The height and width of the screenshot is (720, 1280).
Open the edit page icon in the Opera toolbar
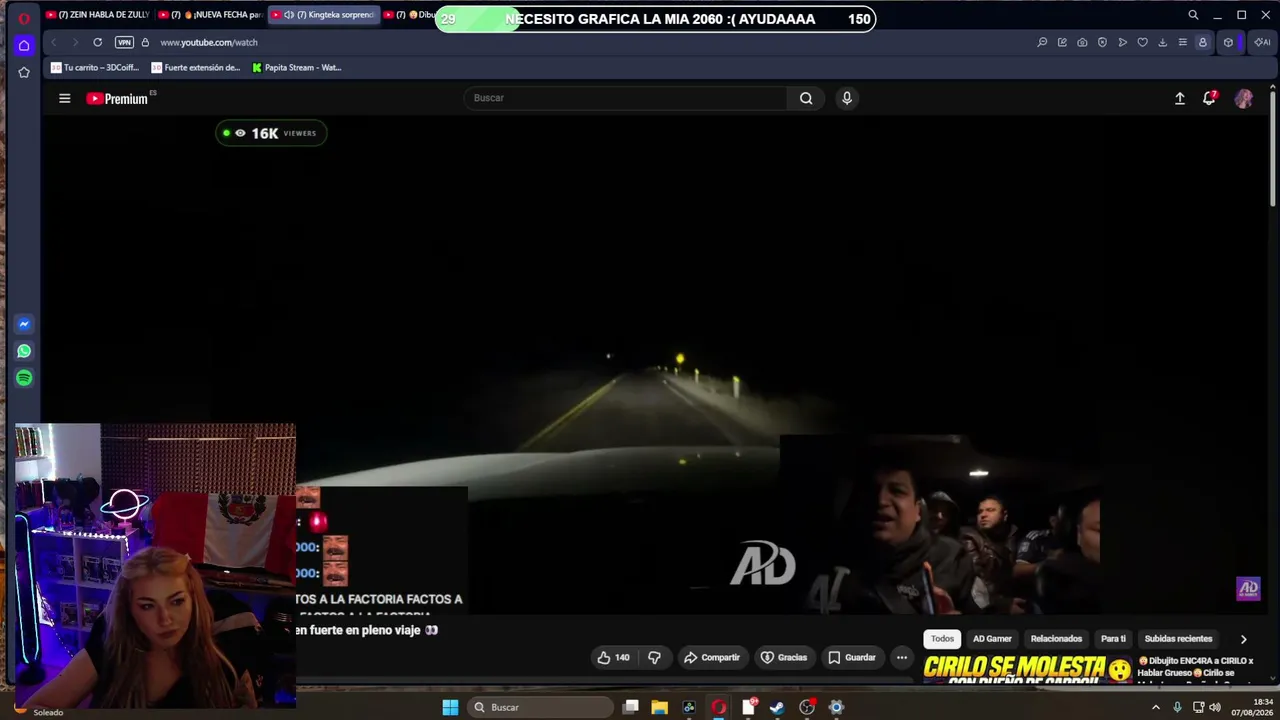click(x=1062, y=42)
